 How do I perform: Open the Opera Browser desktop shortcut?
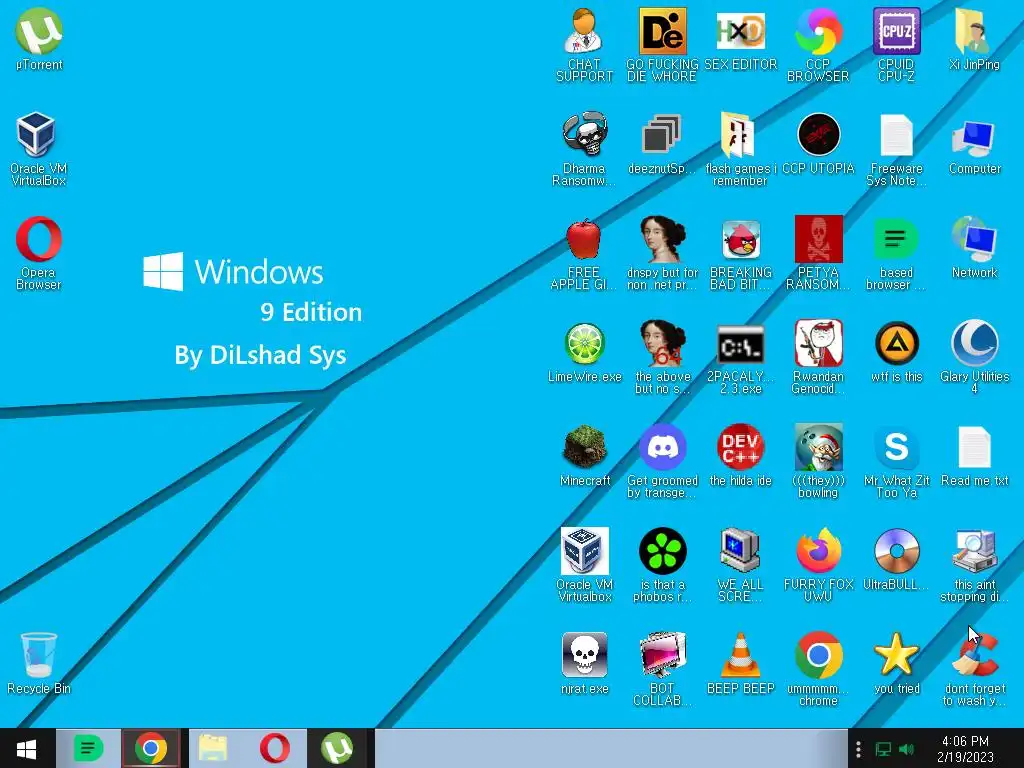coord(39,239)
